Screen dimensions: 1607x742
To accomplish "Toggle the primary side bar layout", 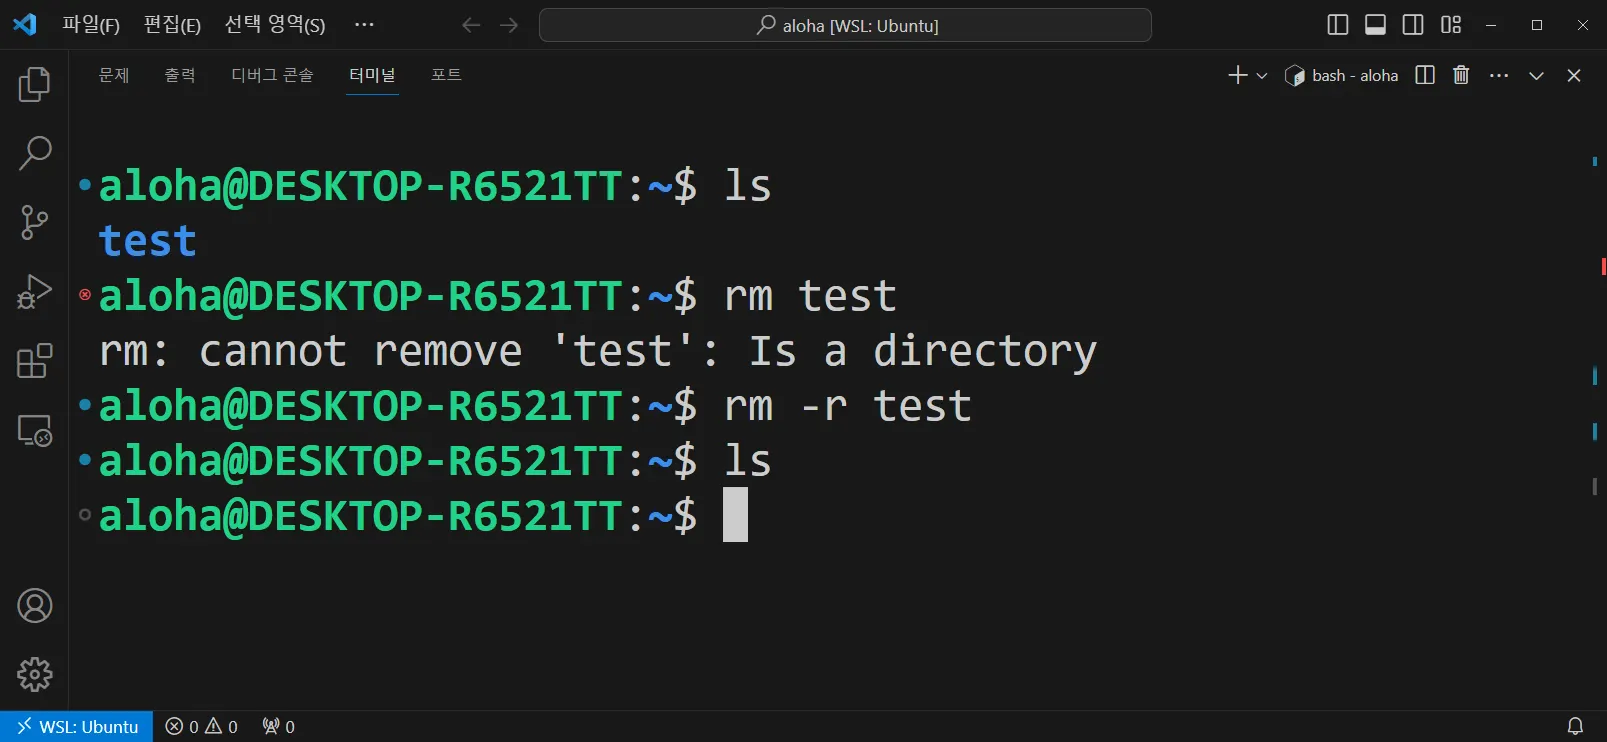I will [x=1337, y=25].
